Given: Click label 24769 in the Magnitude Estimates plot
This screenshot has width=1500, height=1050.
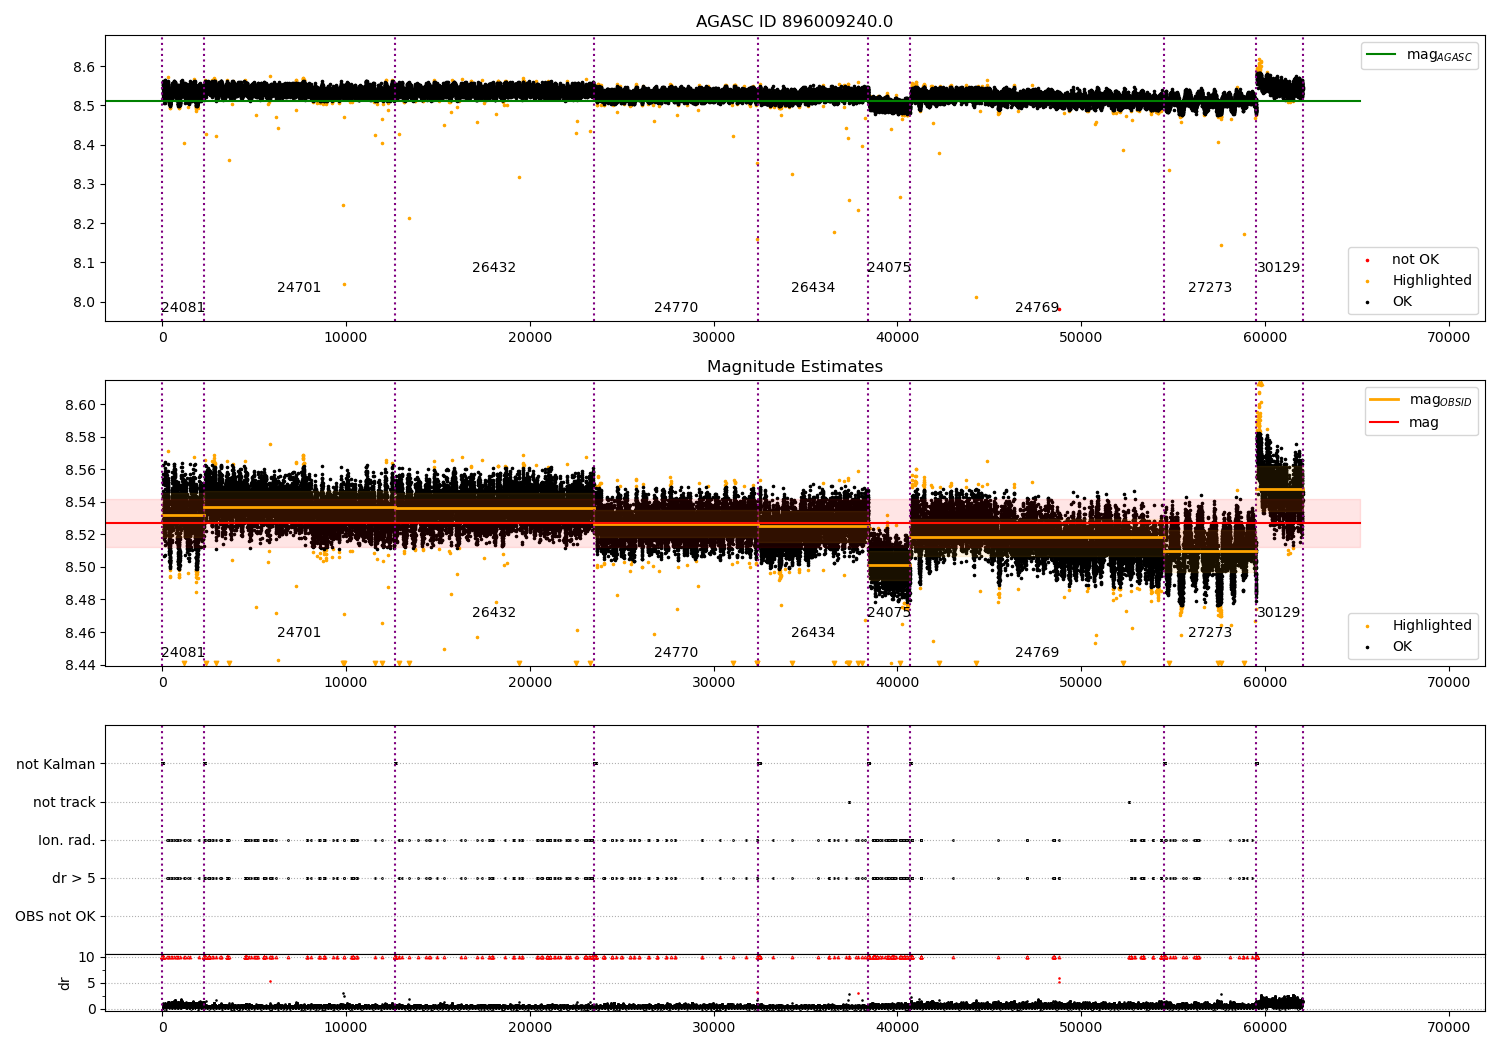Looking at the screenshot, I should click(x=1037, y=653).
